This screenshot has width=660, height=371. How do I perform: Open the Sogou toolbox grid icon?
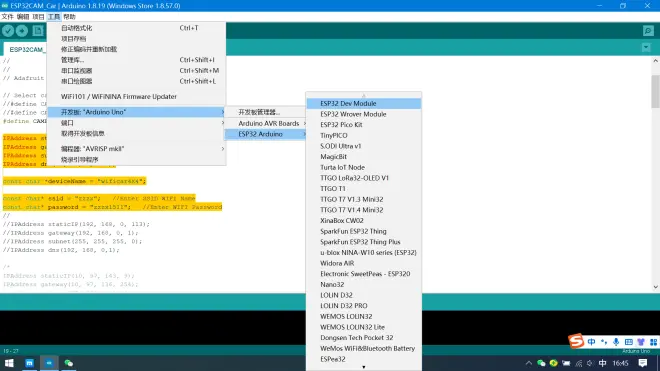point(653,342)
